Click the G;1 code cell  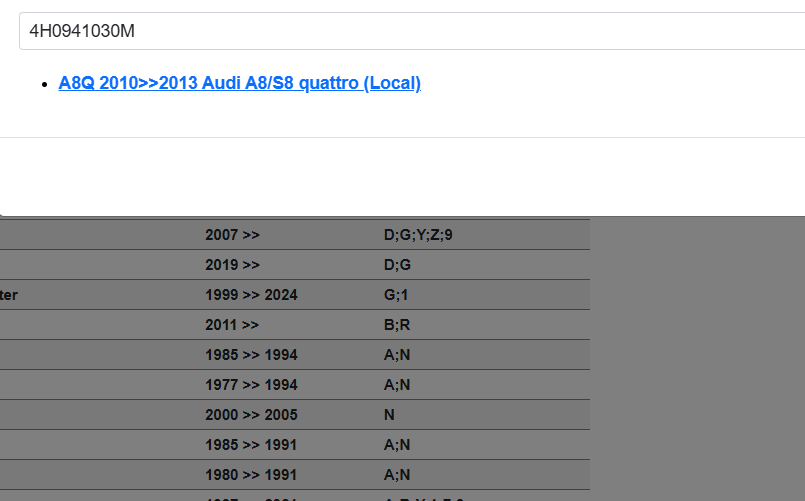396,295
